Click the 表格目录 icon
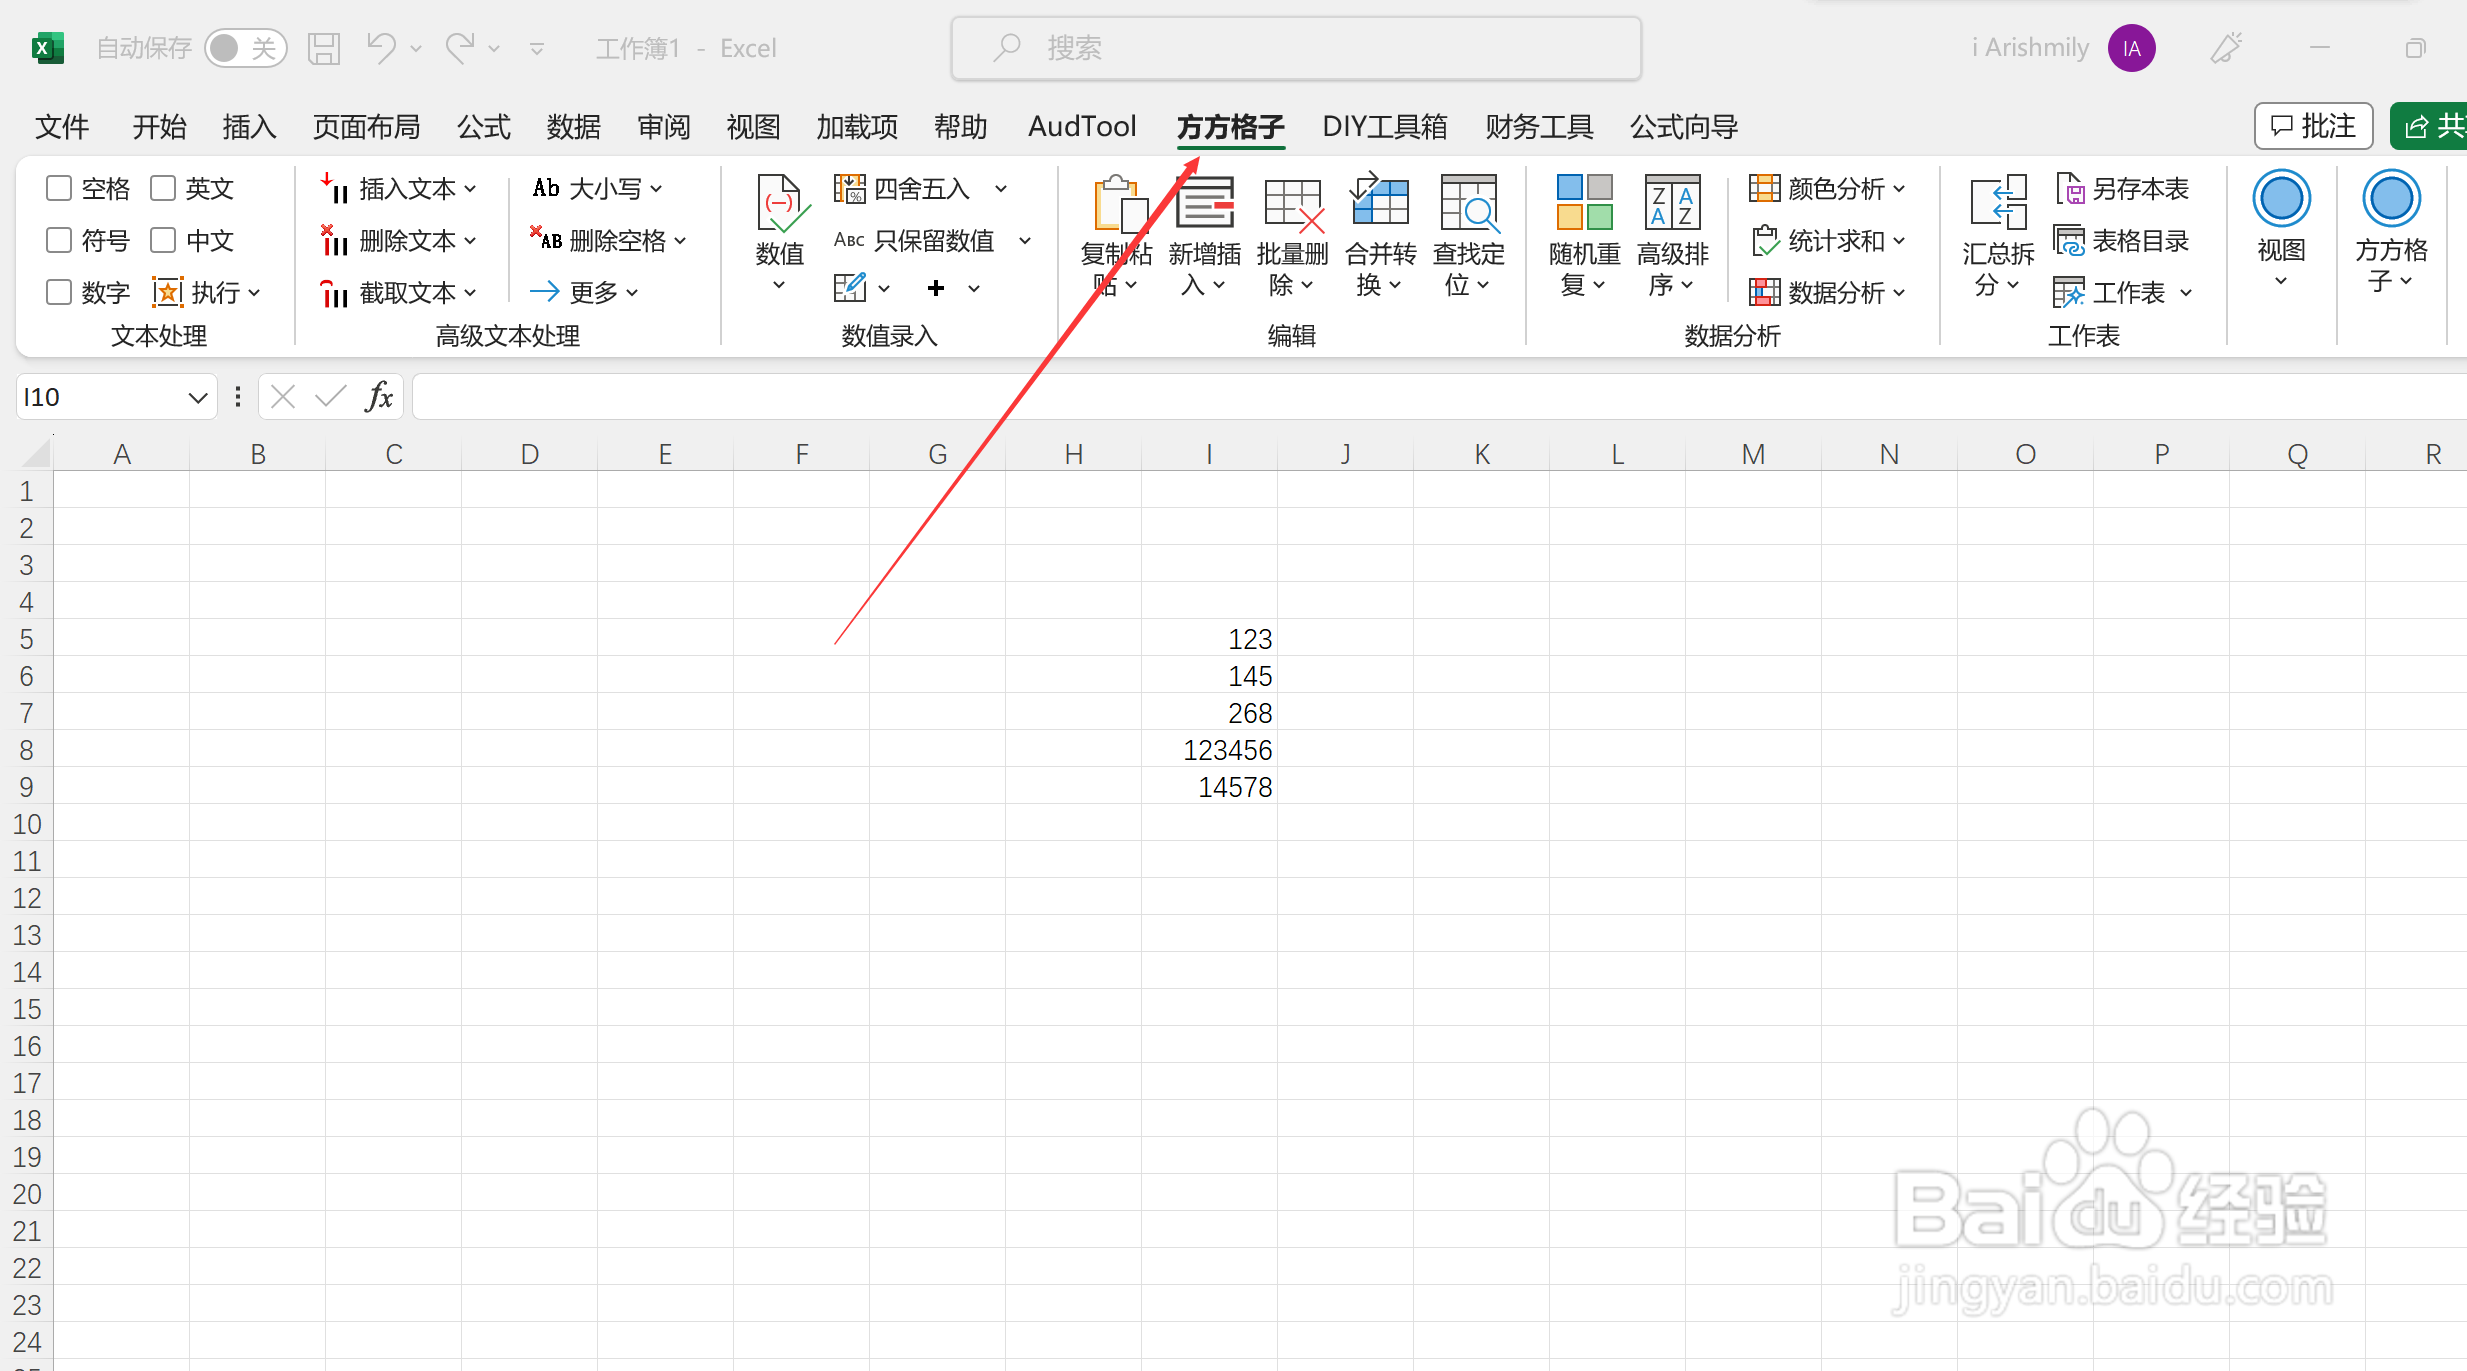Viewport: 2467px width, 1371px height. coord(2069,240)
